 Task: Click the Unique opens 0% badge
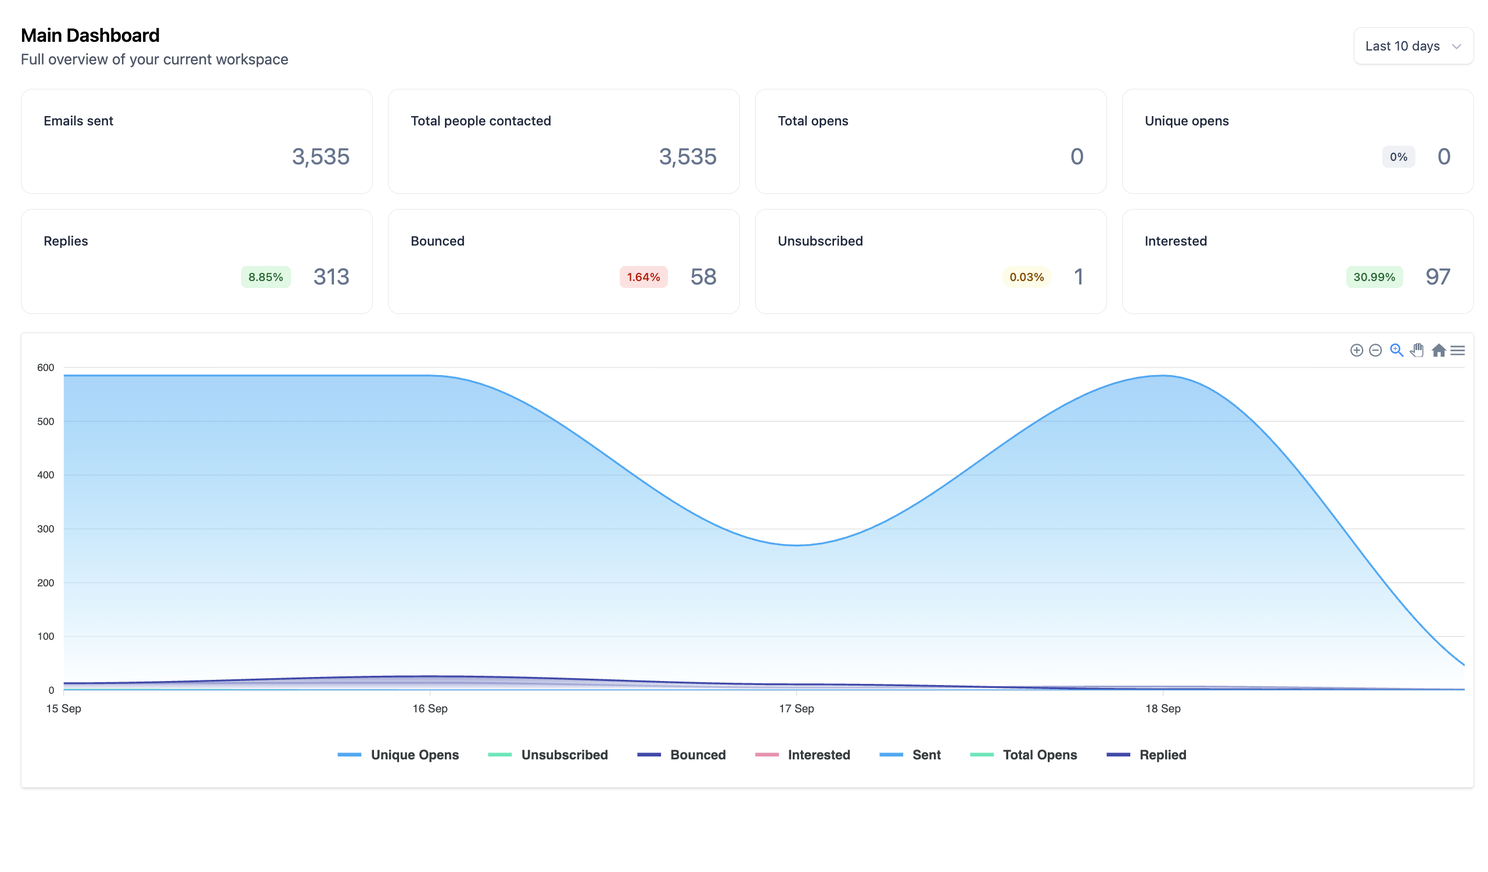click(1398, 157)
